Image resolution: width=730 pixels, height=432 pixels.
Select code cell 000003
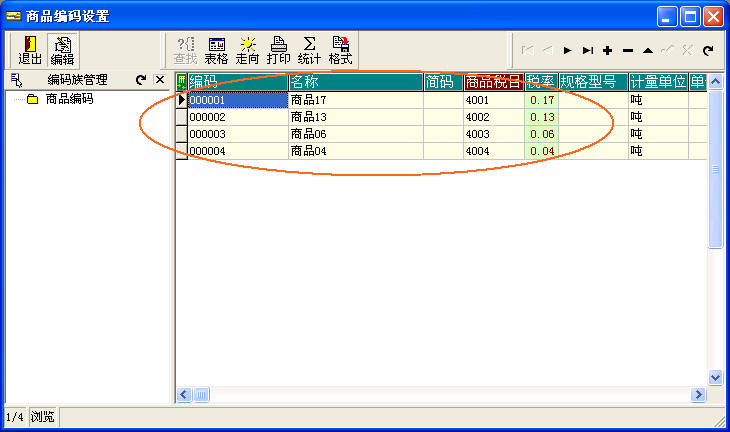tap(238, 134)
